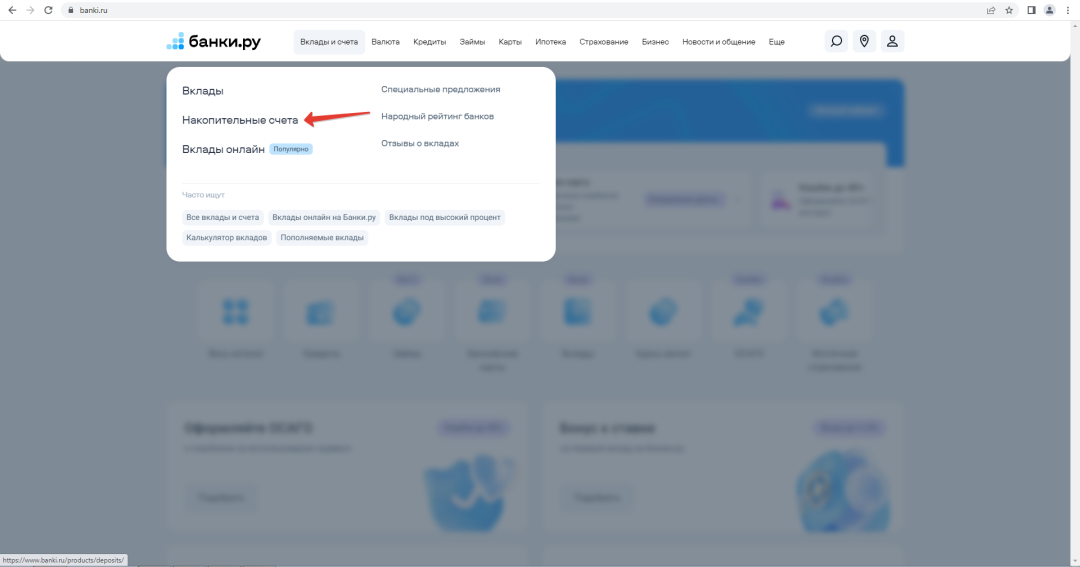
Task: Select Накопительные счета link
Action: pyautogui.click(x=240, y=120)
